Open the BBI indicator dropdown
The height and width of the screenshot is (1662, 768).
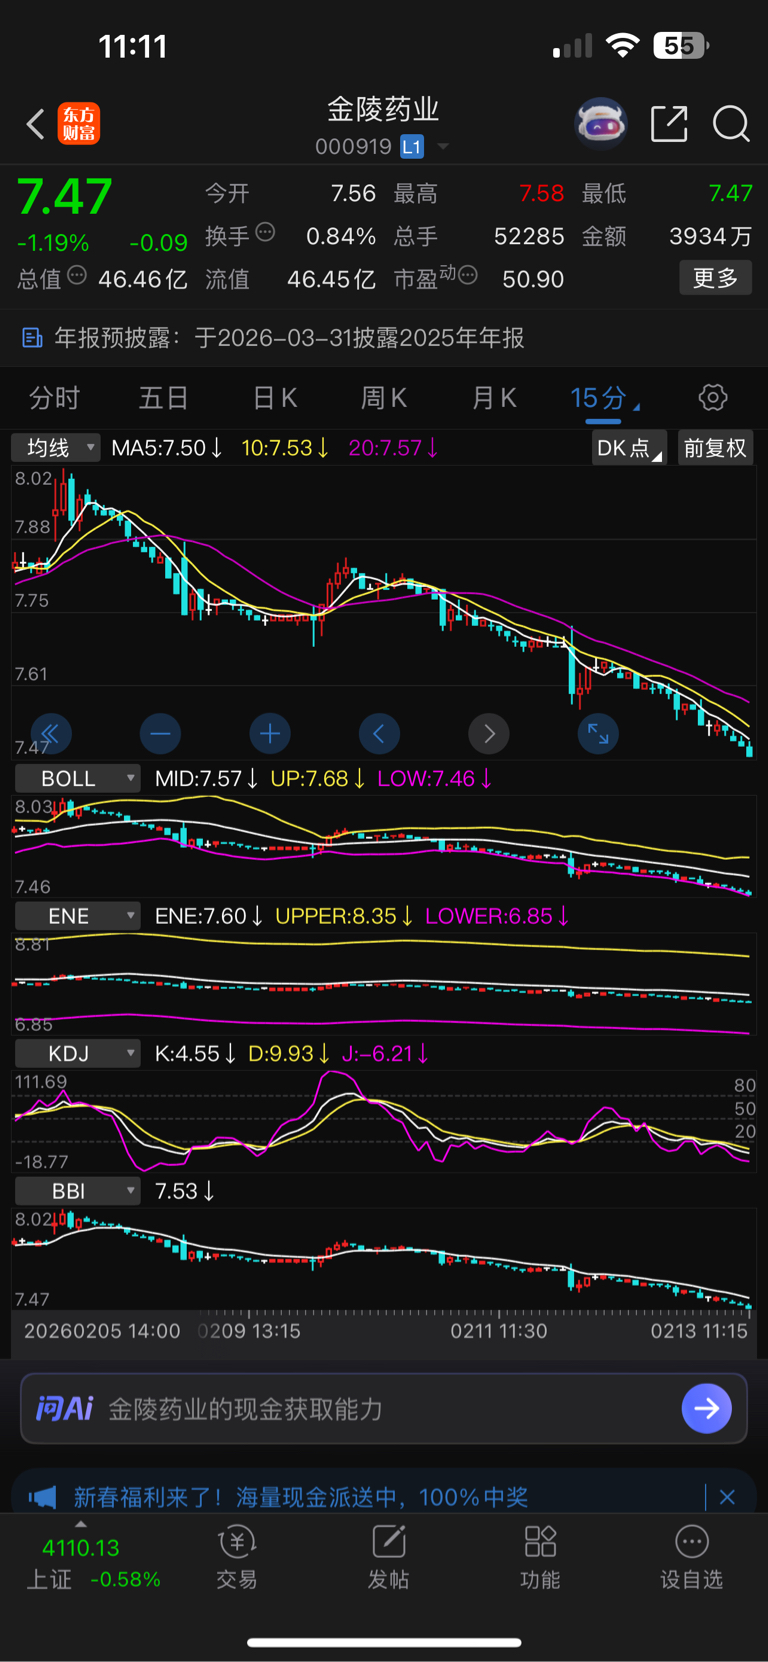78,1191
